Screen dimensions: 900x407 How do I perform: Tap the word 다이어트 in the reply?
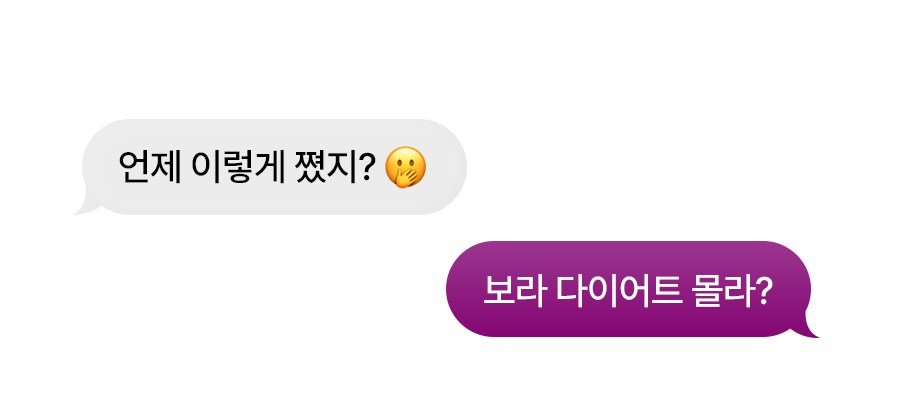pyautogui.click(x=619, y=291)
